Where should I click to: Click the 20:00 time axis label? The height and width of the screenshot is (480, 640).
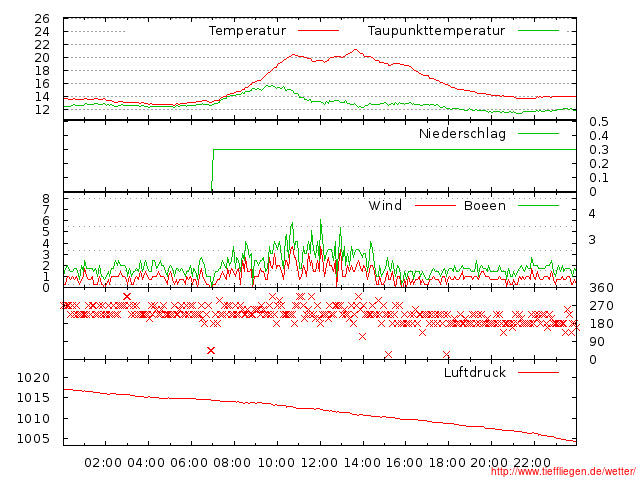click(489, 463)
